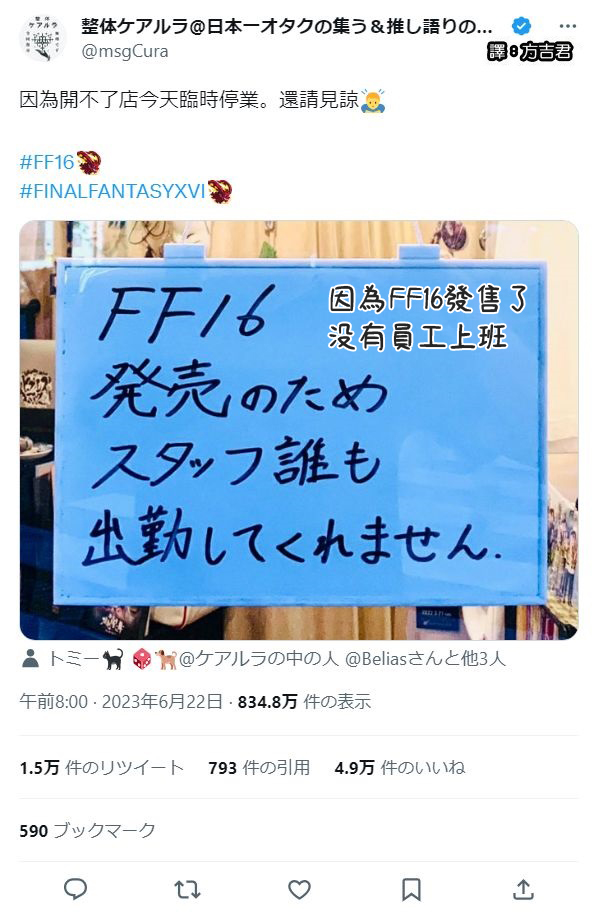Enlarge the blue FF16 sign photo
Viewport: 598px width, 918px height.
[299, 430]
